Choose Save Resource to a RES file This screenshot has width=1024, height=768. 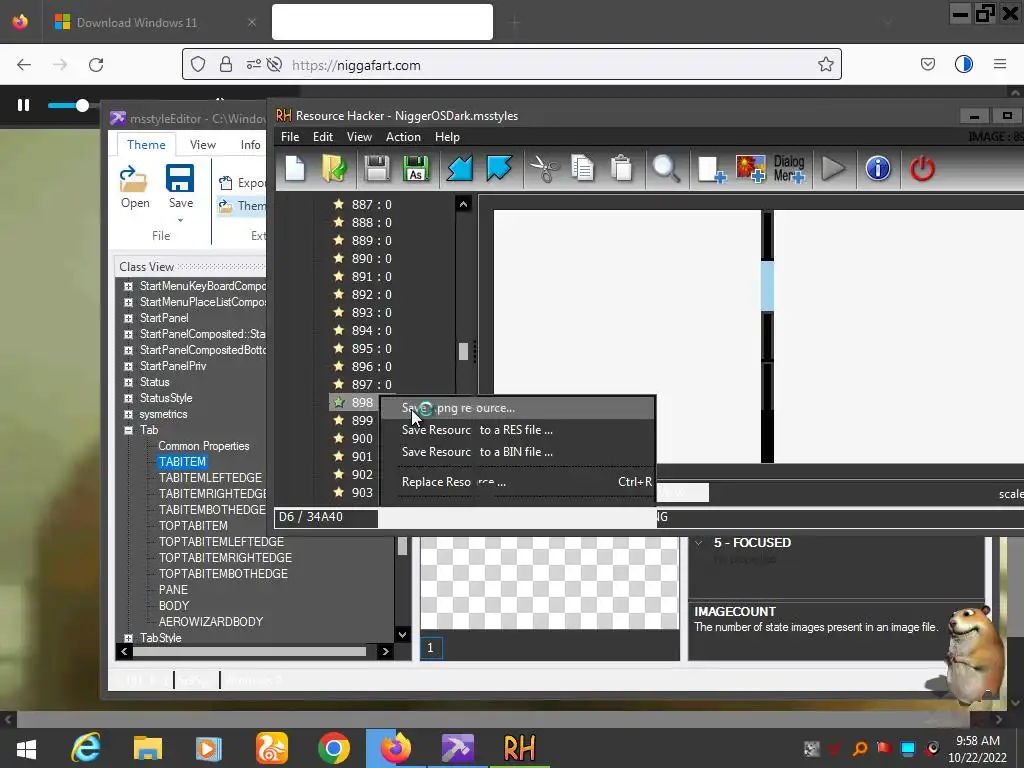517,430
